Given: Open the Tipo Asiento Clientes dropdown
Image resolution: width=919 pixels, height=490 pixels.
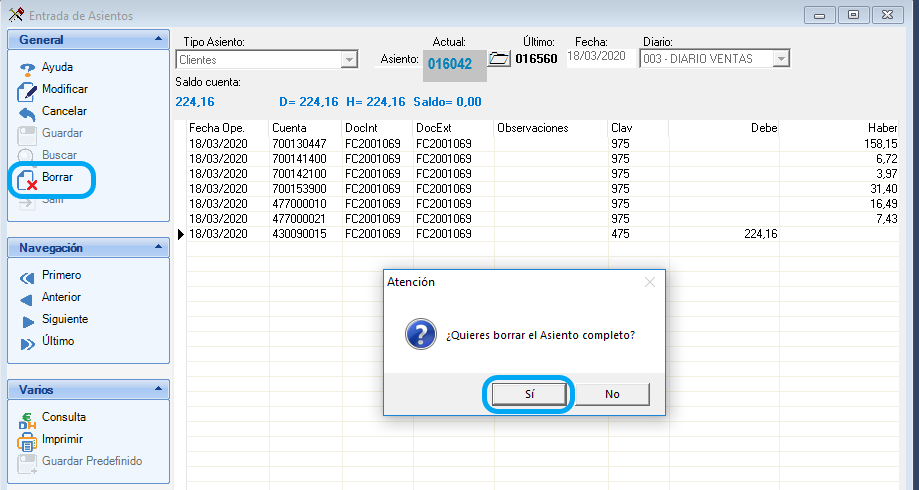Looking at the screenshot, I should [x=349, y=60].
